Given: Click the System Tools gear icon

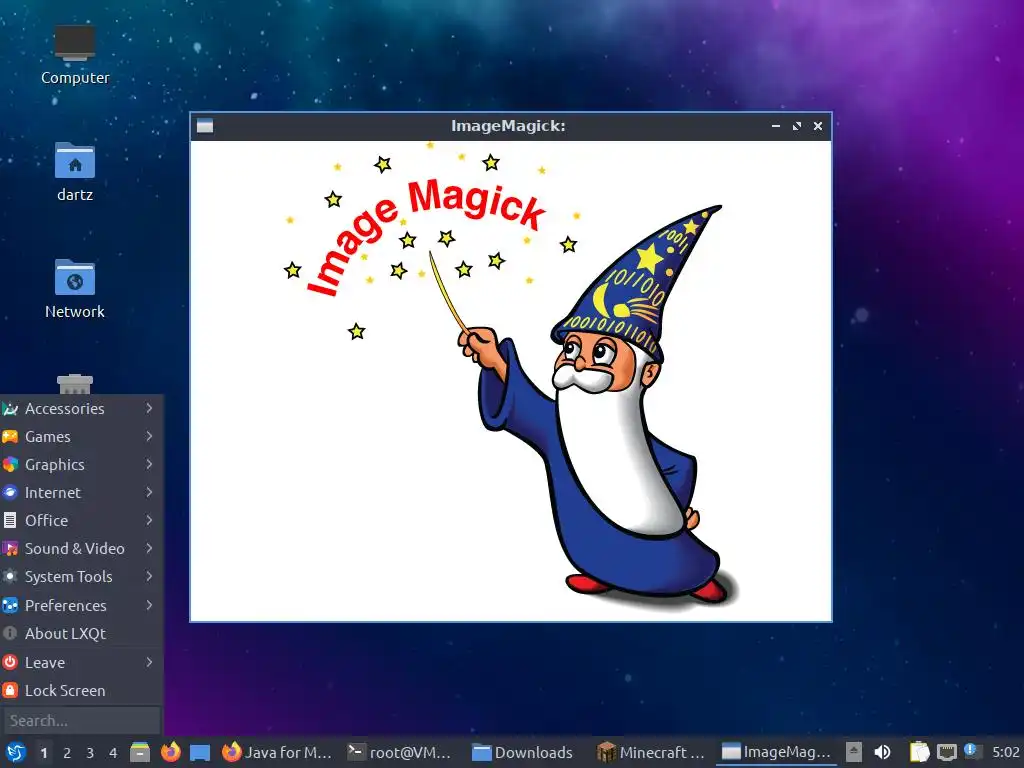Looking at the screenshot, I should point(10,577).
